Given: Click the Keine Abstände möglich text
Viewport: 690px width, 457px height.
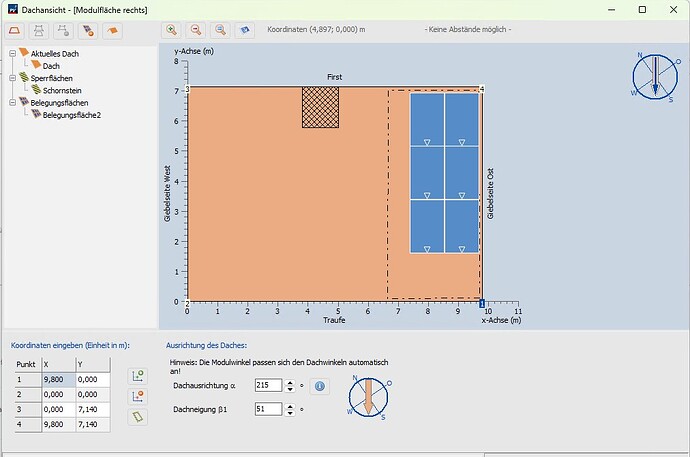Looking at the screenshot, I should click(468, 29).
